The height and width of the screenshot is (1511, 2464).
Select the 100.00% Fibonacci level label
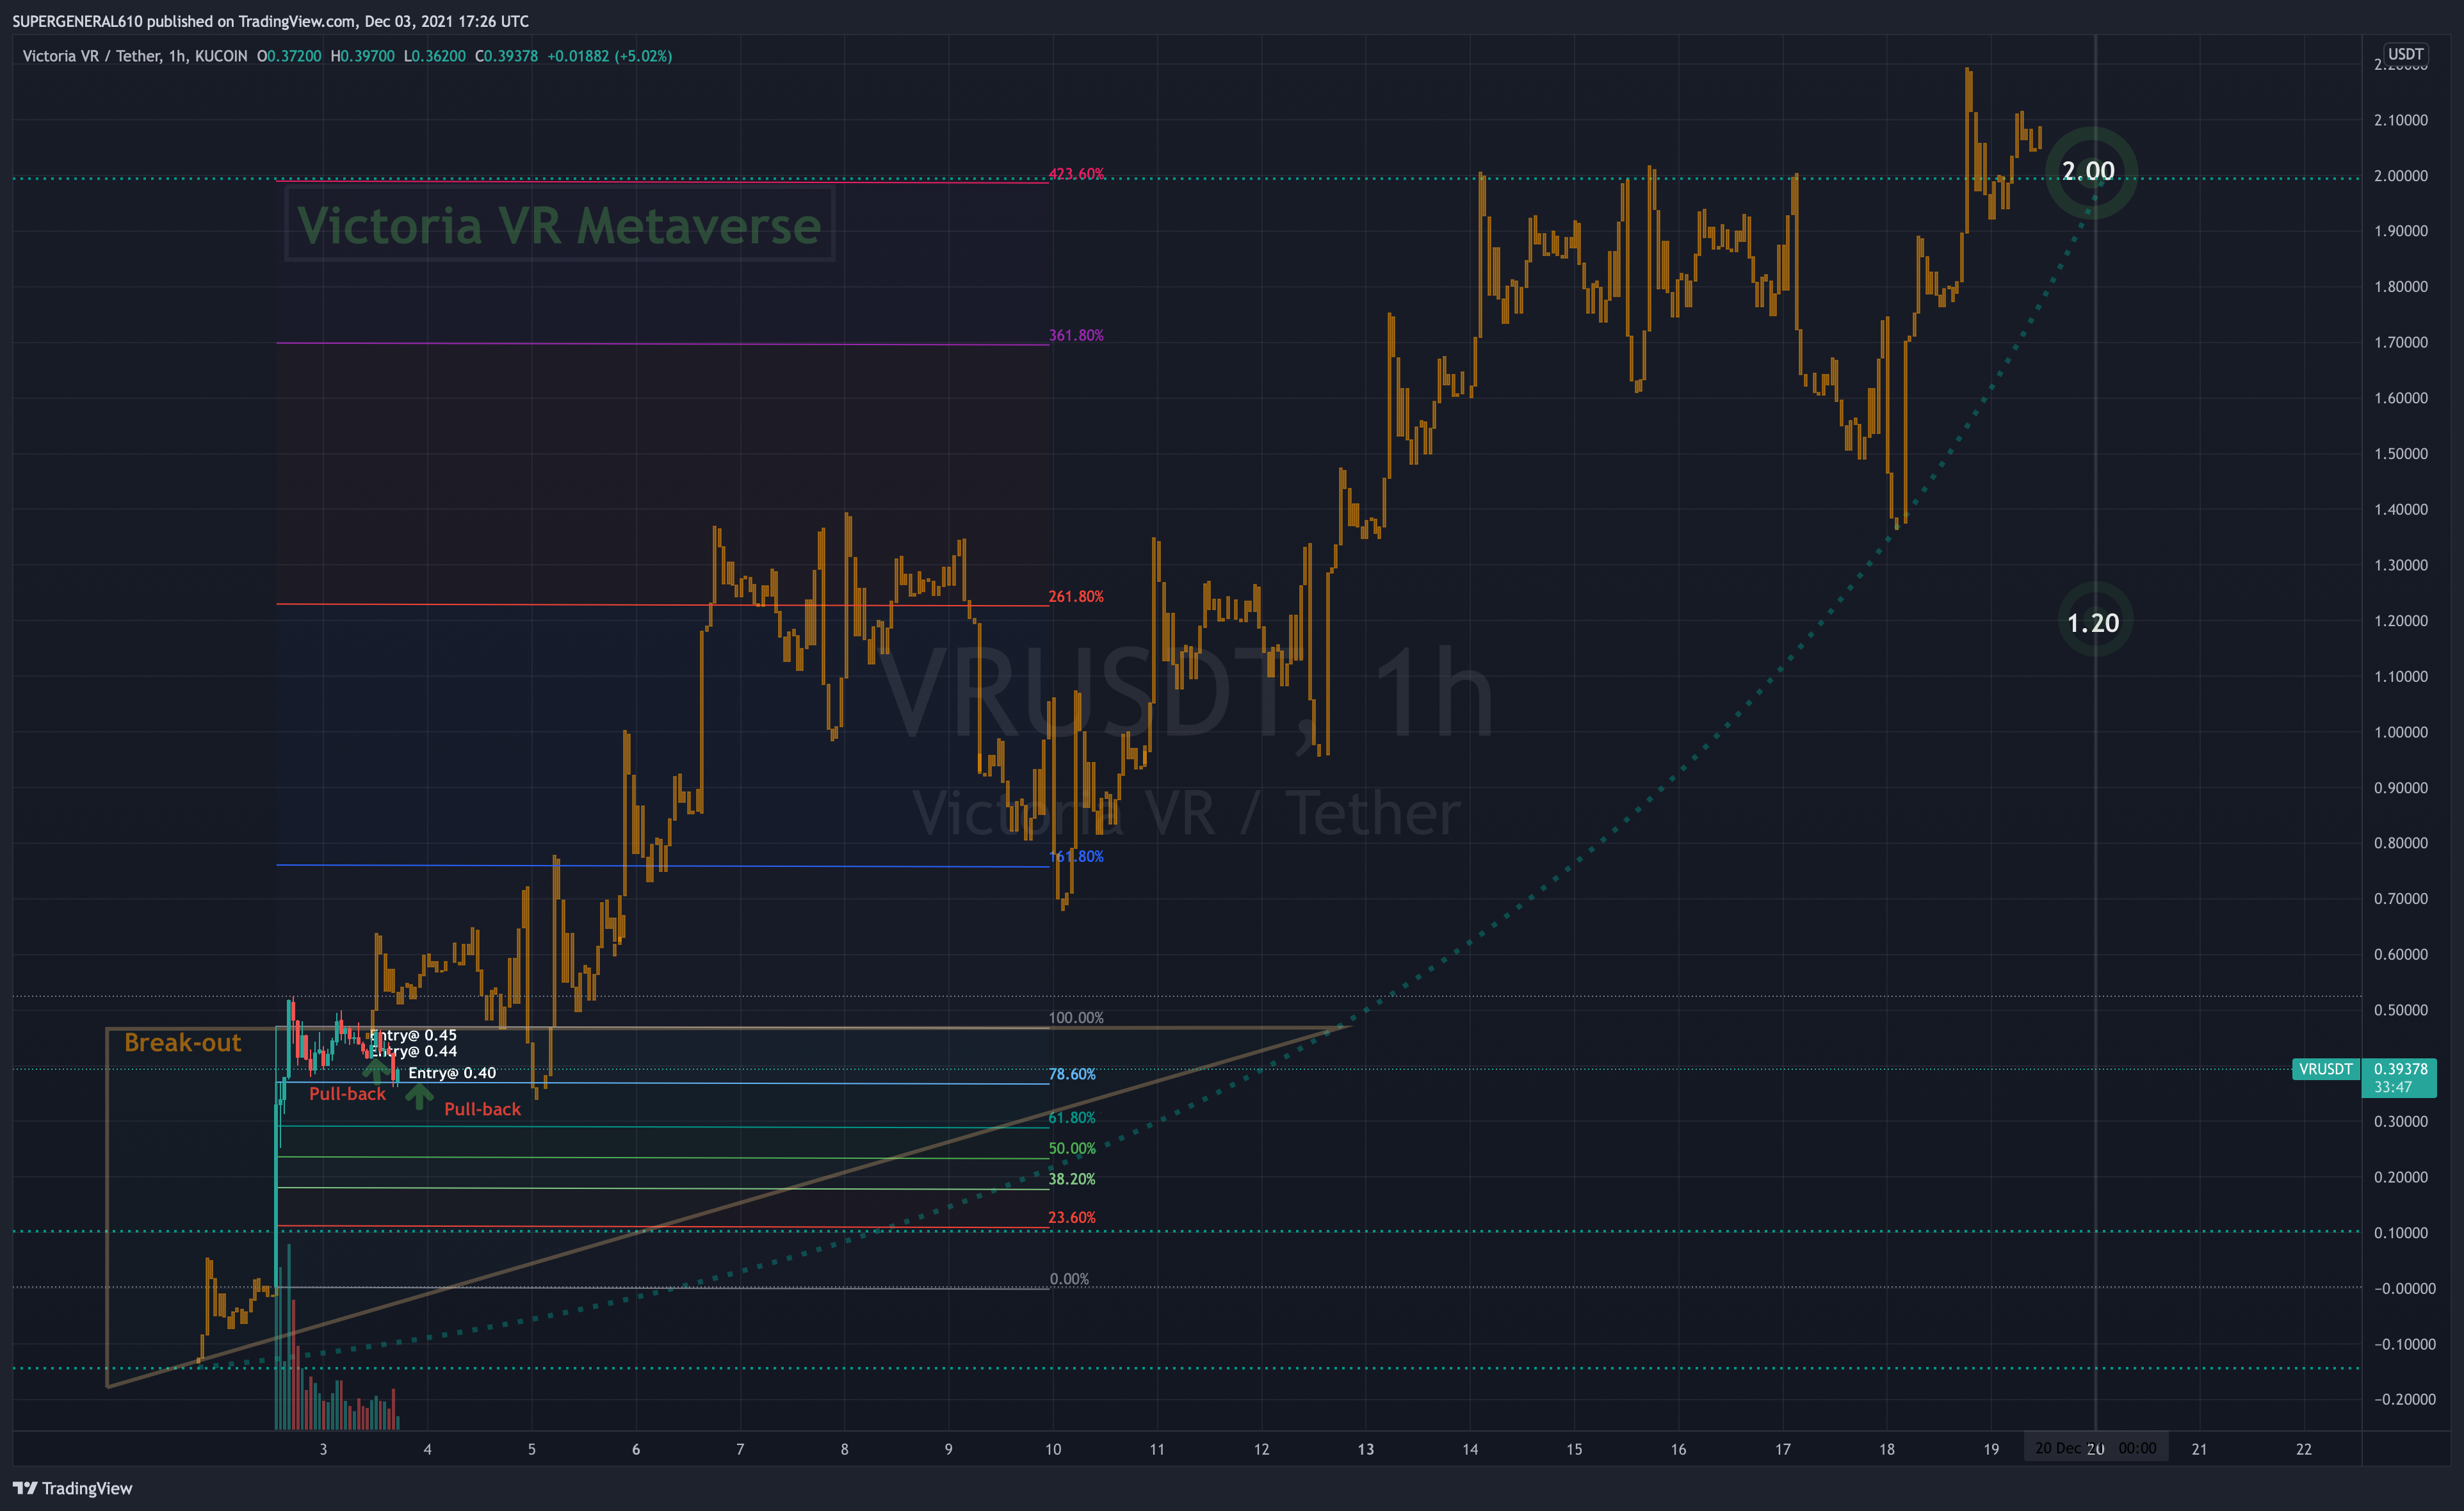click(x=1076, y=1018)
